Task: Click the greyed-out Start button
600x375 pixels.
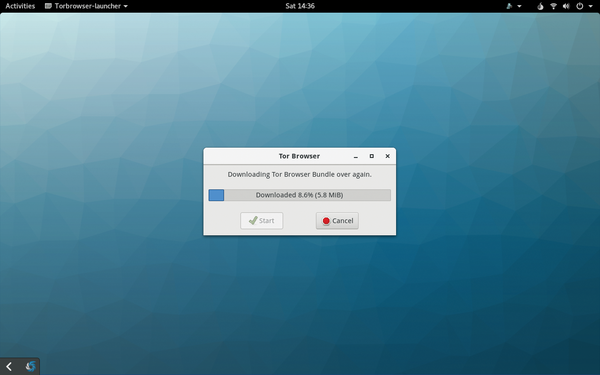Action: tap(262, 221)
